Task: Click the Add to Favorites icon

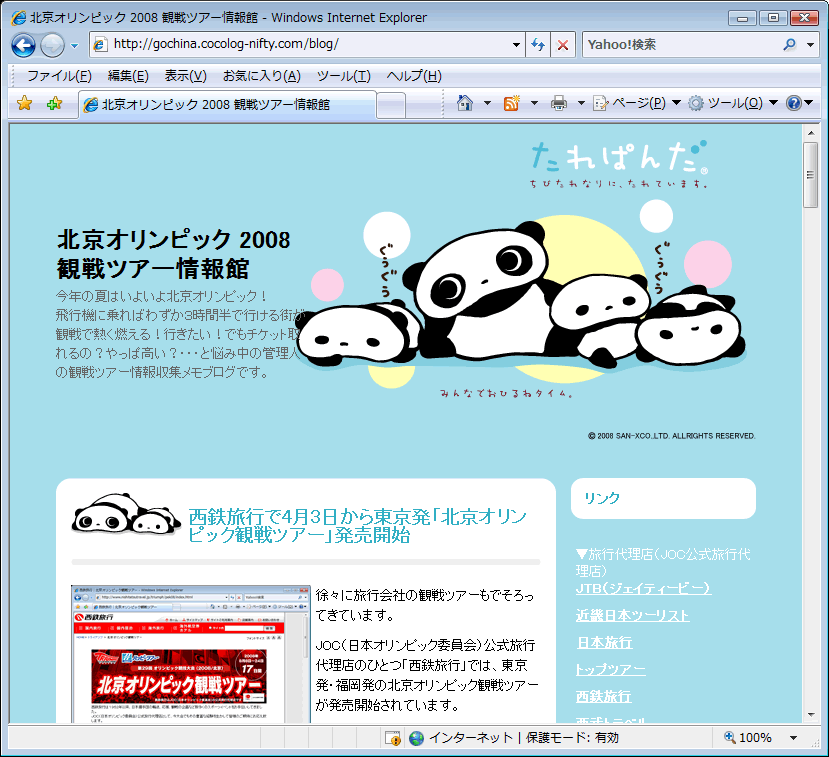Action: click(54, 104)
